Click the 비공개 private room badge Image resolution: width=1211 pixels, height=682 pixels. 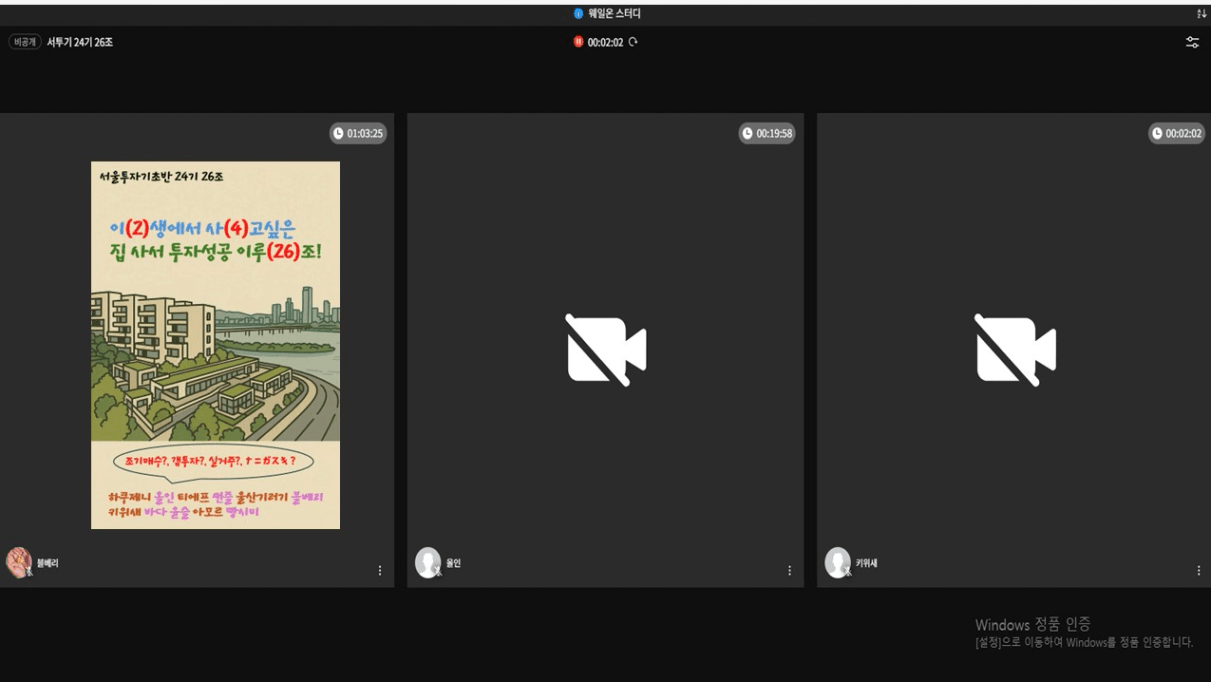coord(25,42)
